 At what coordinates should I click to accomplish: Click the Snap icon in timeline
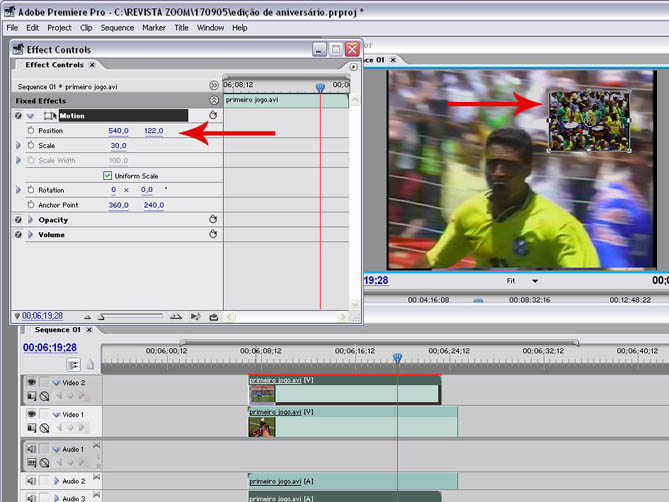(73, 365)
